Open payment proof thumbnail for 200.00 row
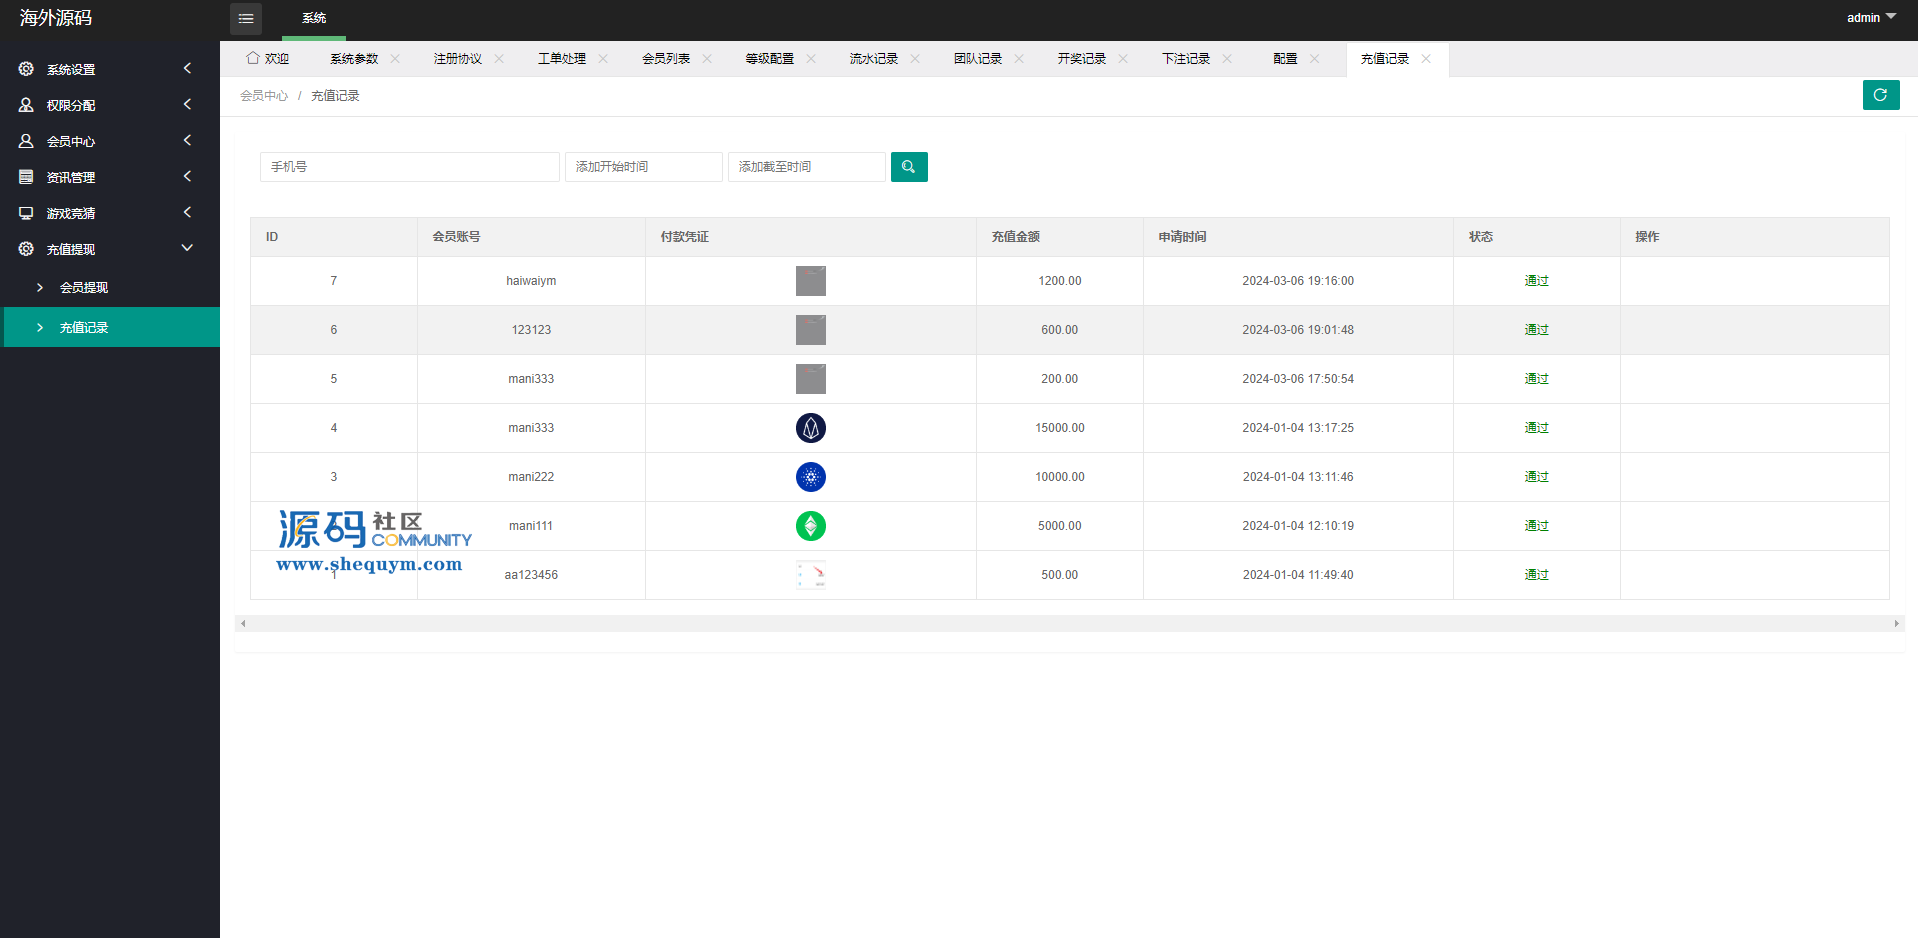The width and height of the screenshot is (1918, 938). point(811,379)
